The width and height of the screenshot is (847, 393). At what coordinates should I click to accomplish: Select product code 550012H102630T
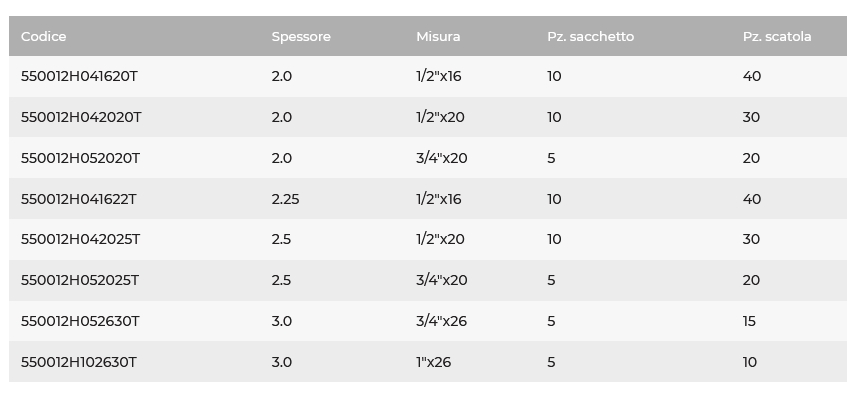(x=78, y=362)
